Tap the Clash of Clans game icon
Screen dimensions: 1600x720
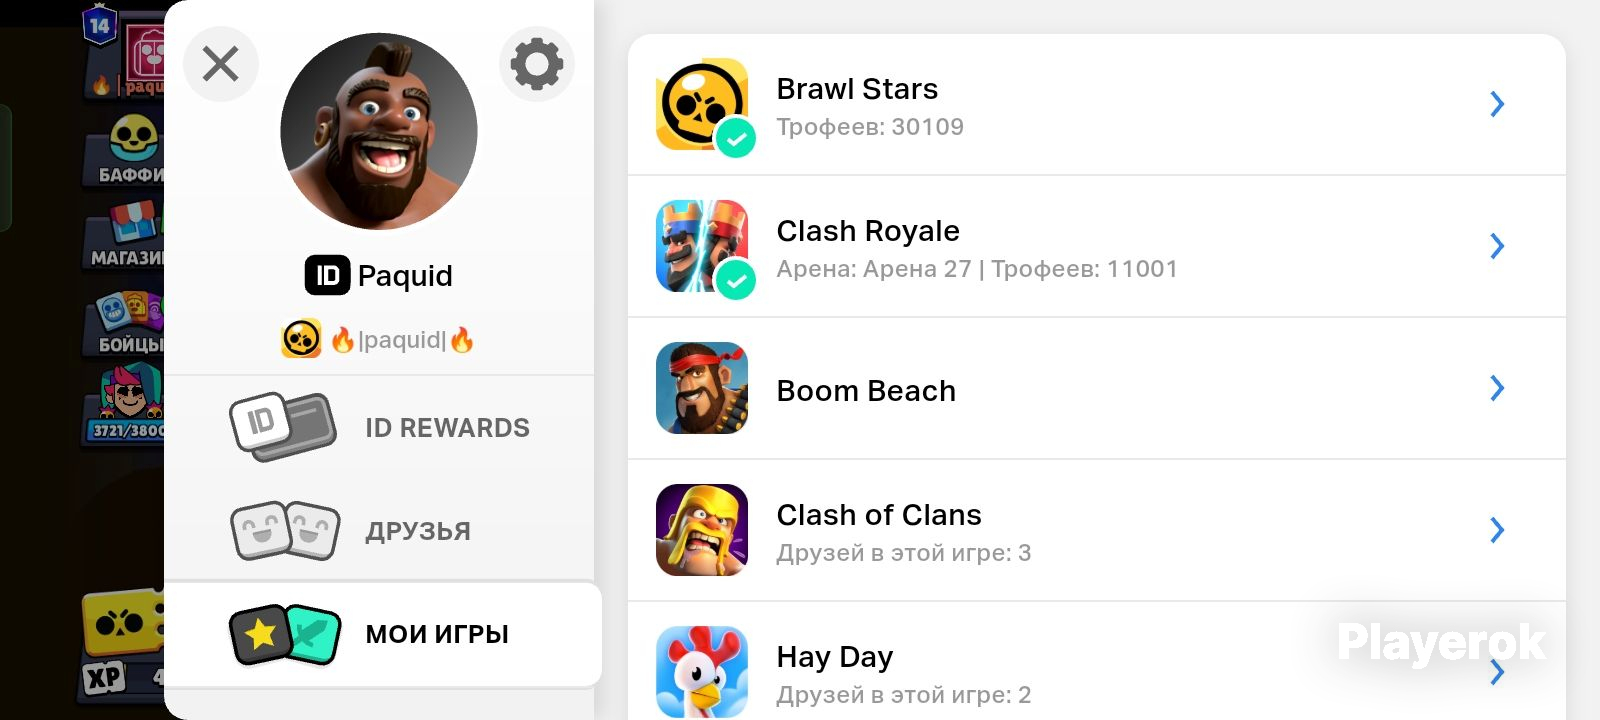pos(702,530)
